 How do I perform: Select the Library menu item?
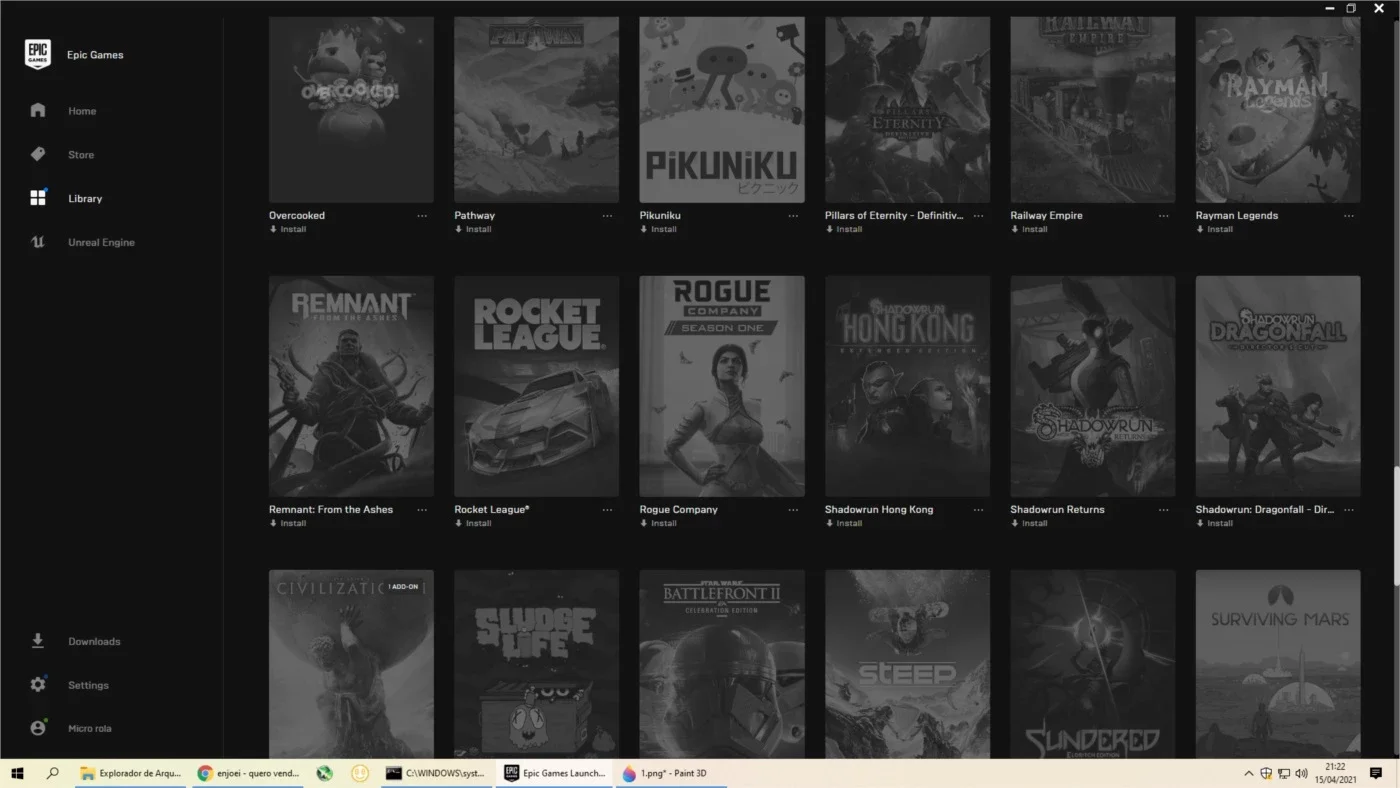pos(85,199)
